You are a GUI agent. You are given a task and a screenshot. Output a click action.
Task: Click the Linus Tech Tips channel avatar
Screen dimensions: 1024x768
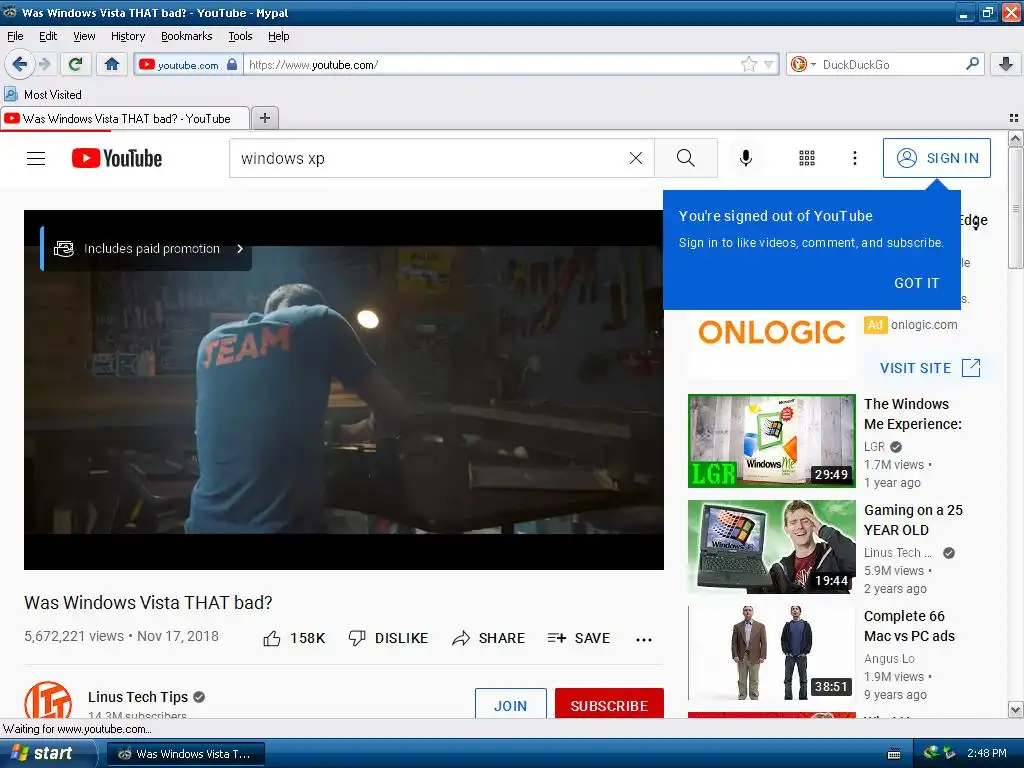pos(48,700)
